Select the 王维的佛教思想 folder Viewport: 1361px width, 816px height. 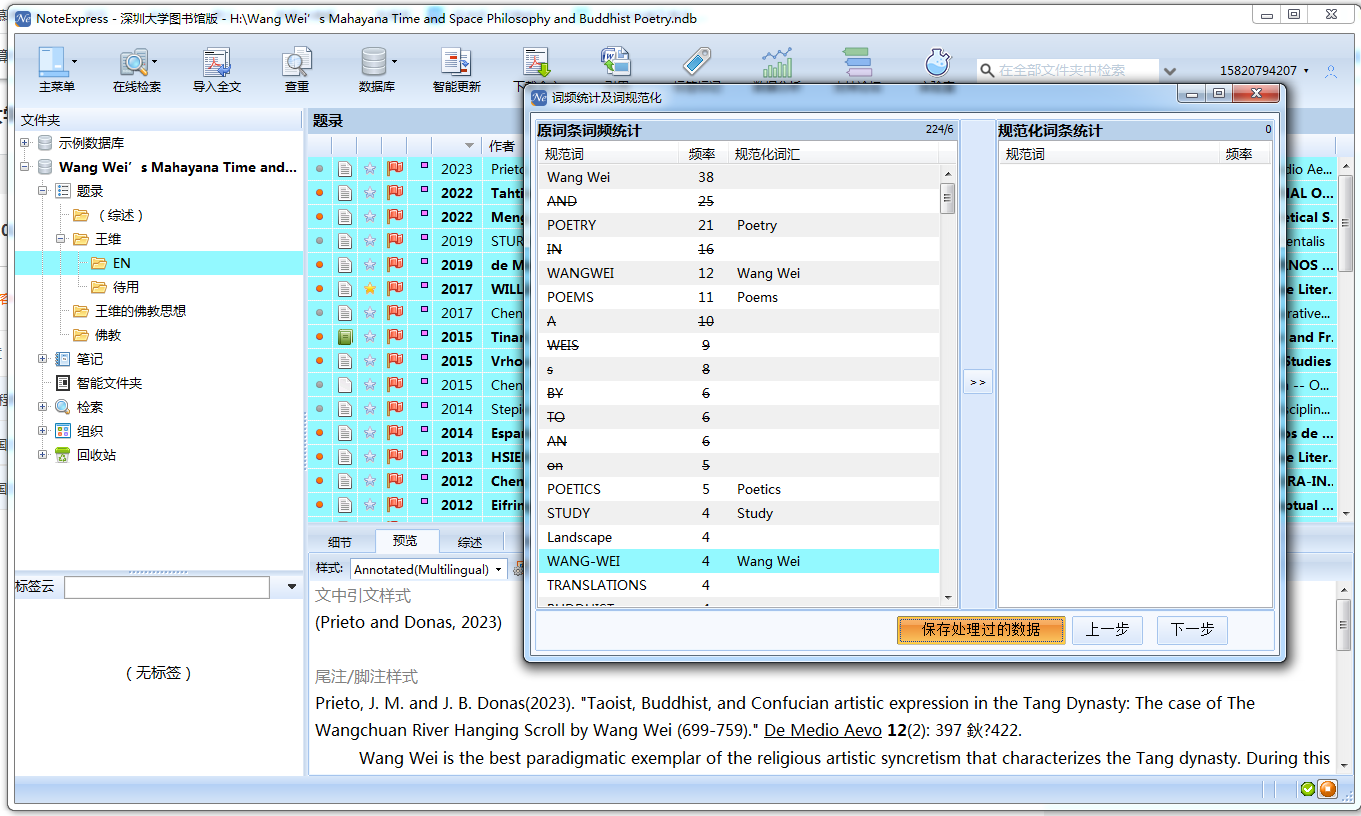[140, 311]
